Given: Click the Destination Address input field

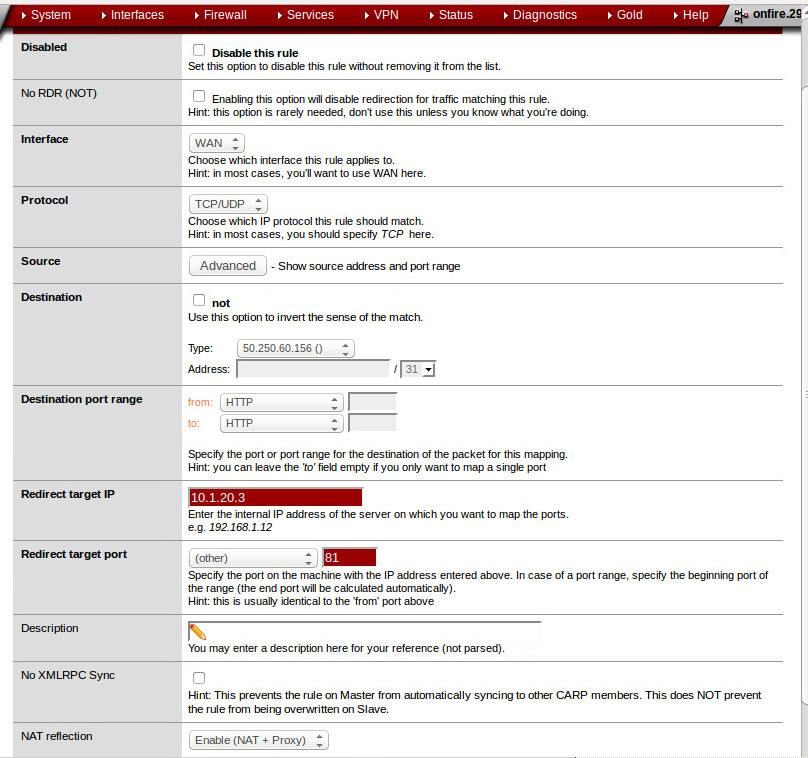Looking at the screenshot, I should coord(313,369).
